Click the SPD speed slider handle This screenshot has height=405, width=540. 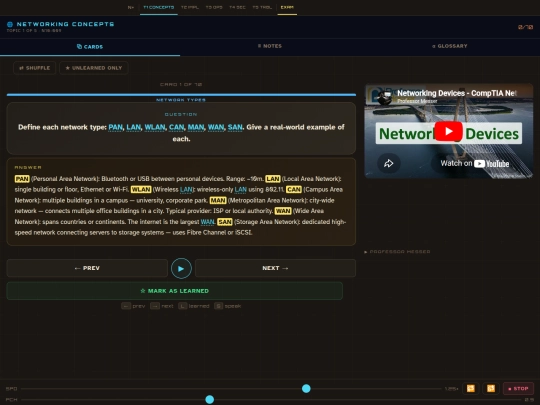(x=306, y=388)
